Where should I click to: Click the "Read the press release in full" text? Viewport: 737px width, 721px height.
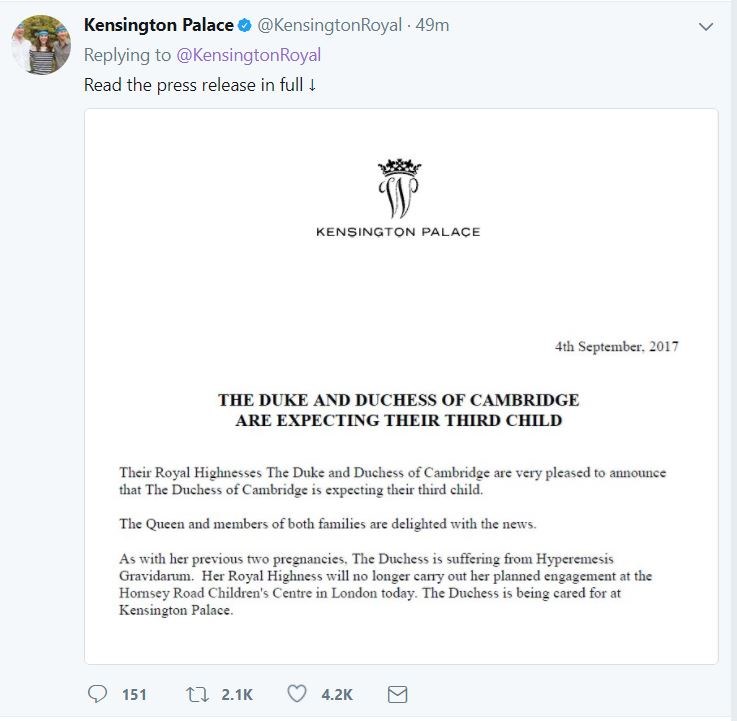(x=200, y=85)
